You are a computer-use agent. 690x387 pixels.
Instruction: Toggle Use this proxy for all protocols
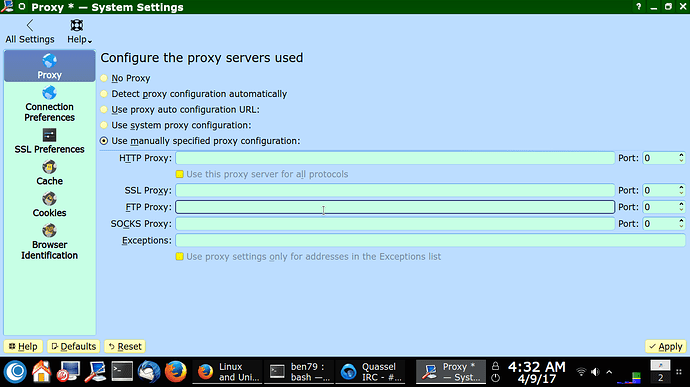tap(262, 174)
